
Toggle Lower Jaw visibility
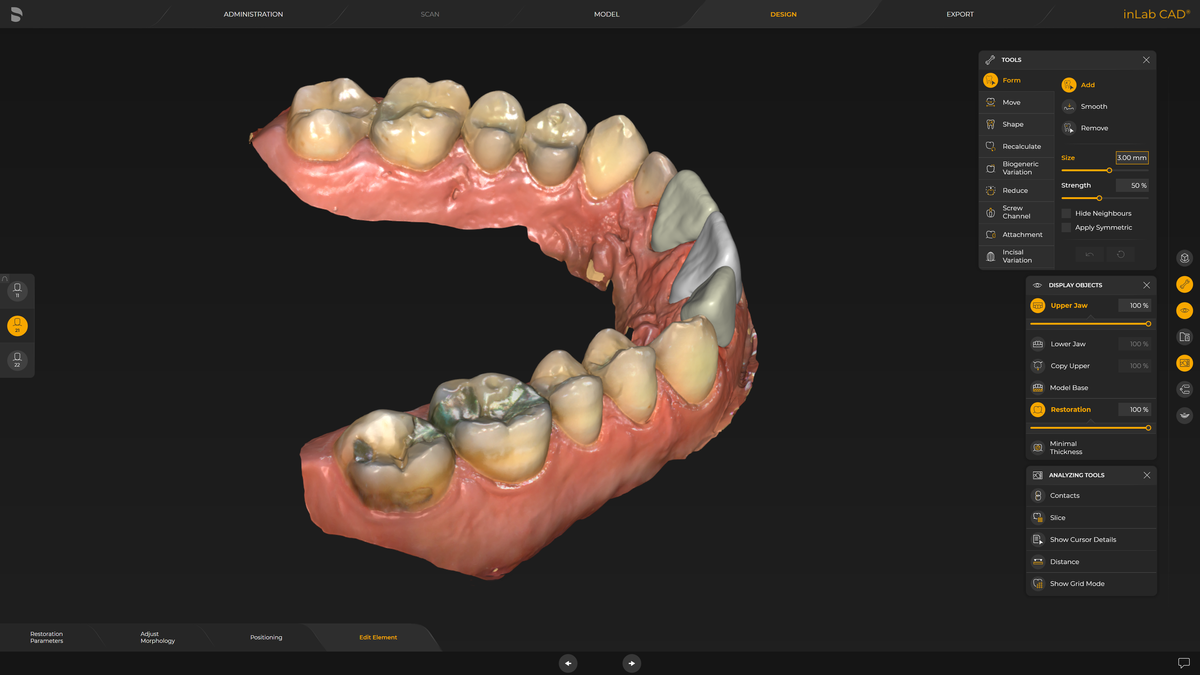[1038, 344]
